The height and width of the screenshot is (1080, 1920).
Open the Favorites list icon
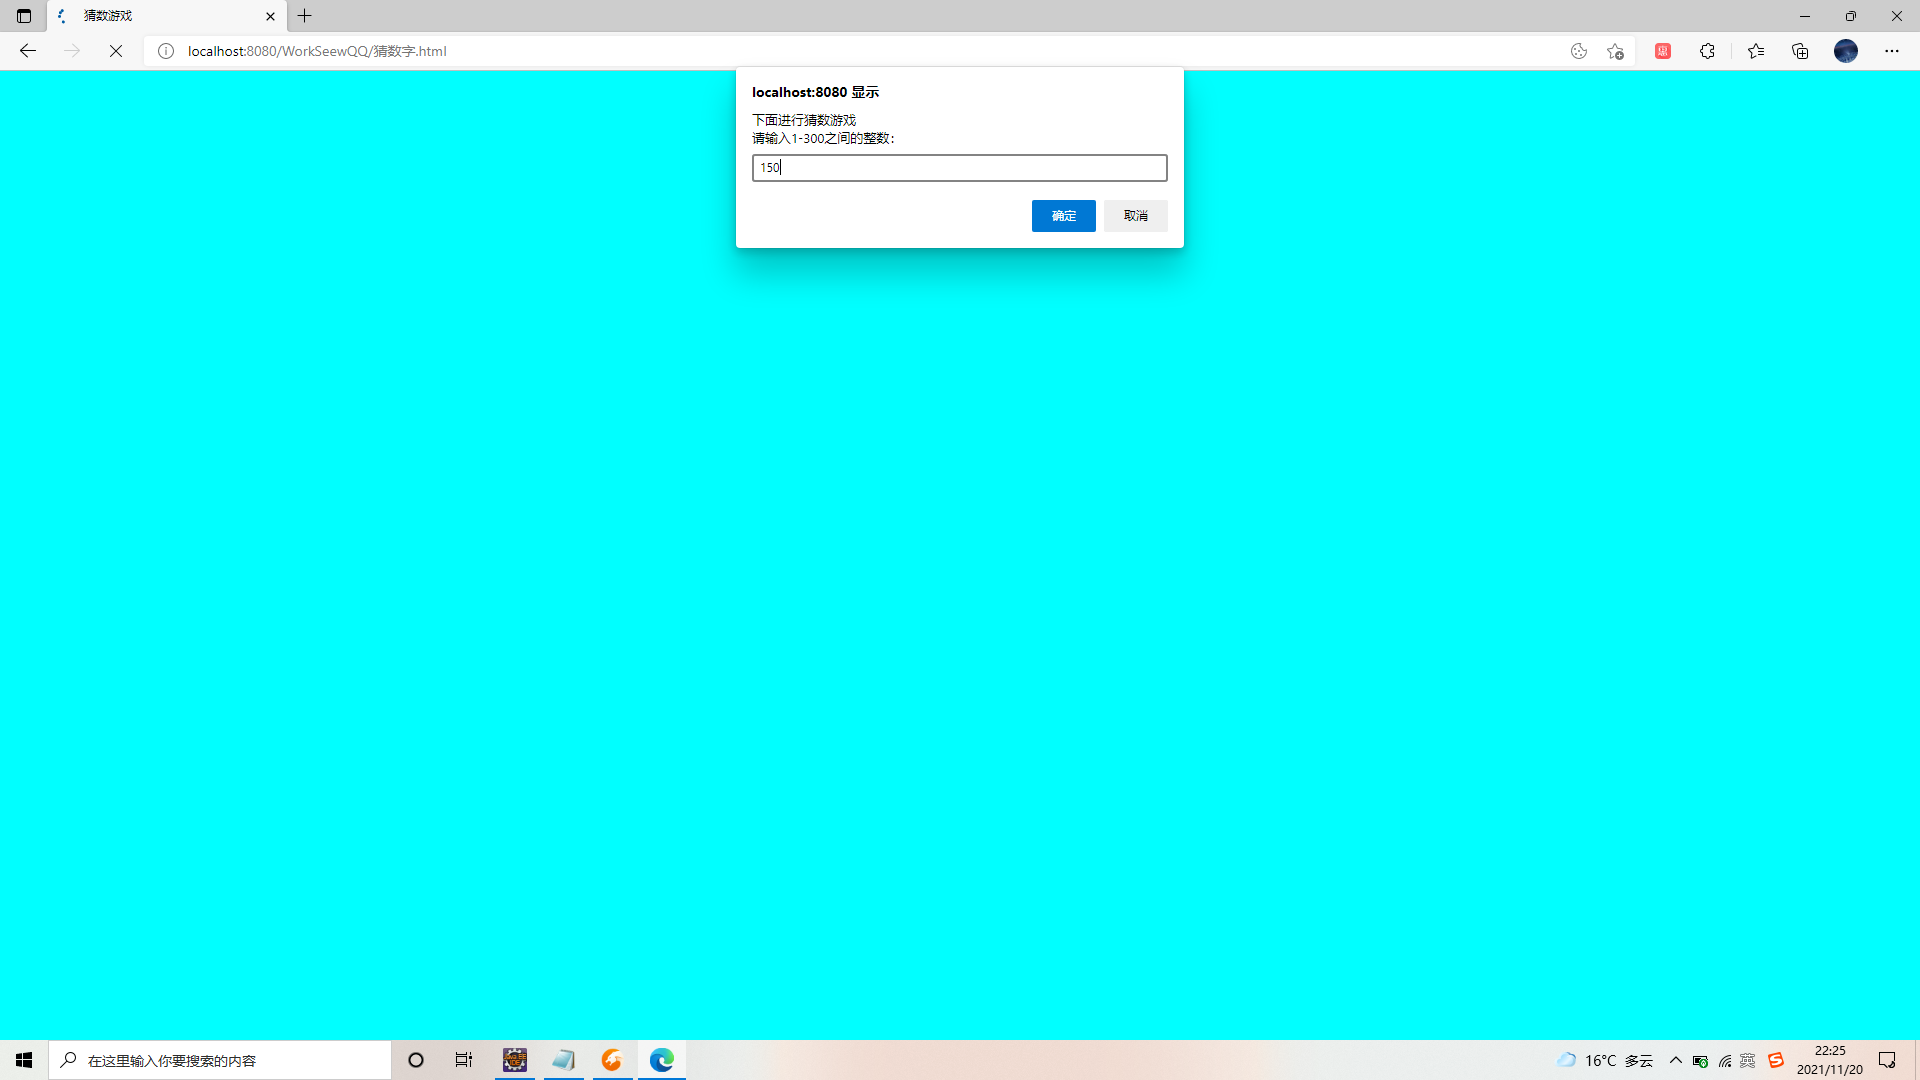(1756, 51)
